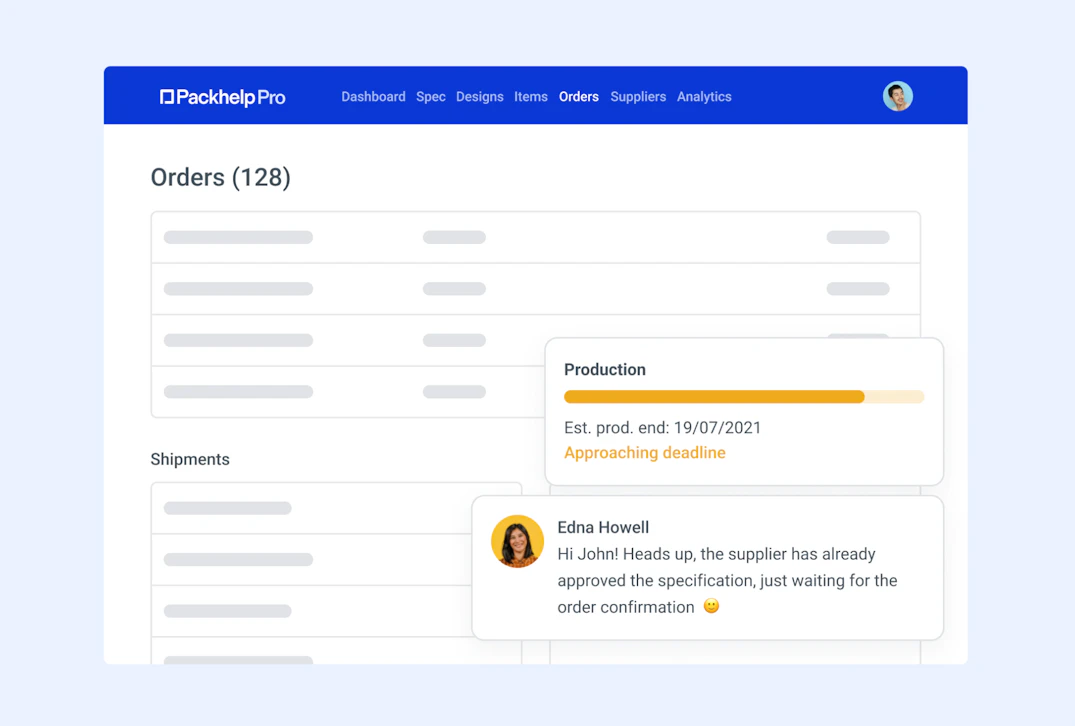The height and width of the screenshot is (726, 1075).
Task: Click the smiley emoji in Edna's message
Action: [x=711, y=606]
